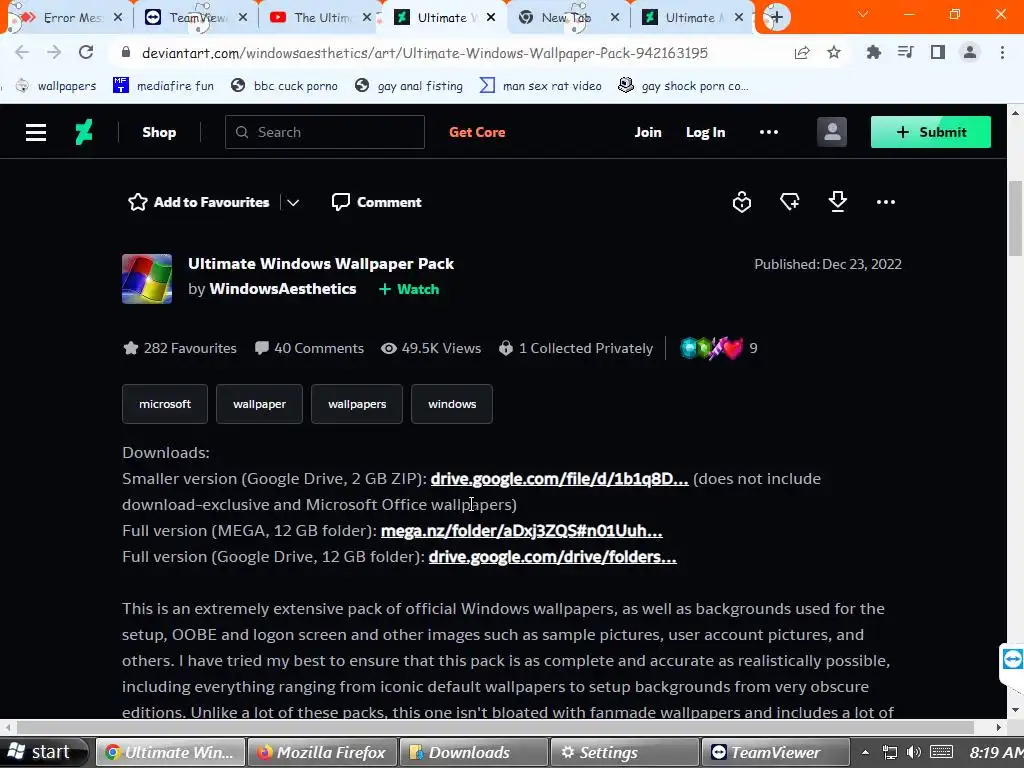Open the tab search chevron
This screenshot has width=1024, height=768.
point(863,14)
